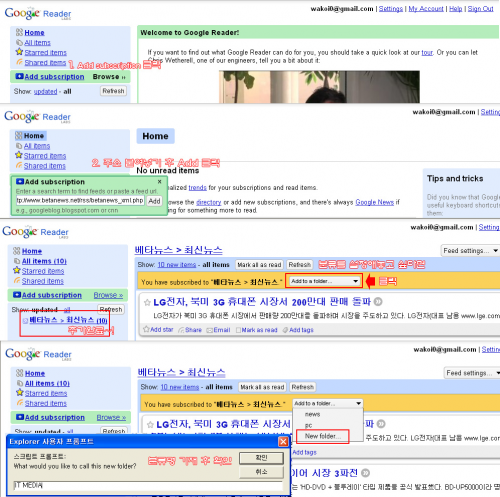The image size is (500, 497).
Task: Click the Add star icon under the LG article
Action: [146, 329]
